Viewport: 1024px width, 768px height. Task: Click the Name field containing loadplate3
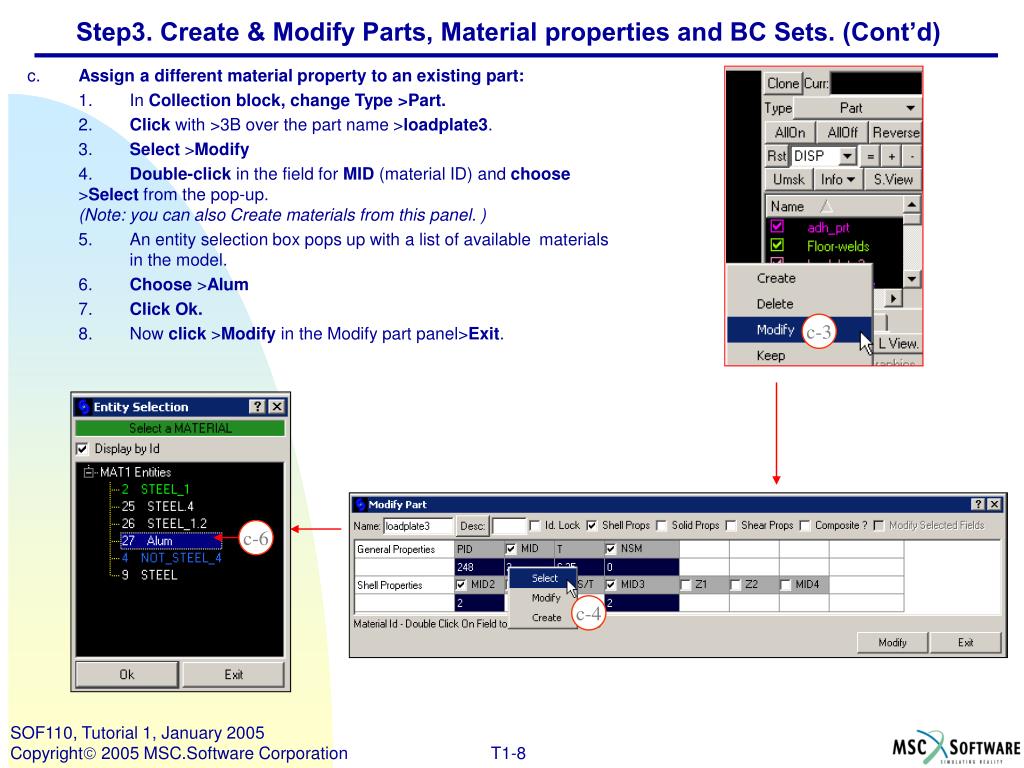pos(418,526)
